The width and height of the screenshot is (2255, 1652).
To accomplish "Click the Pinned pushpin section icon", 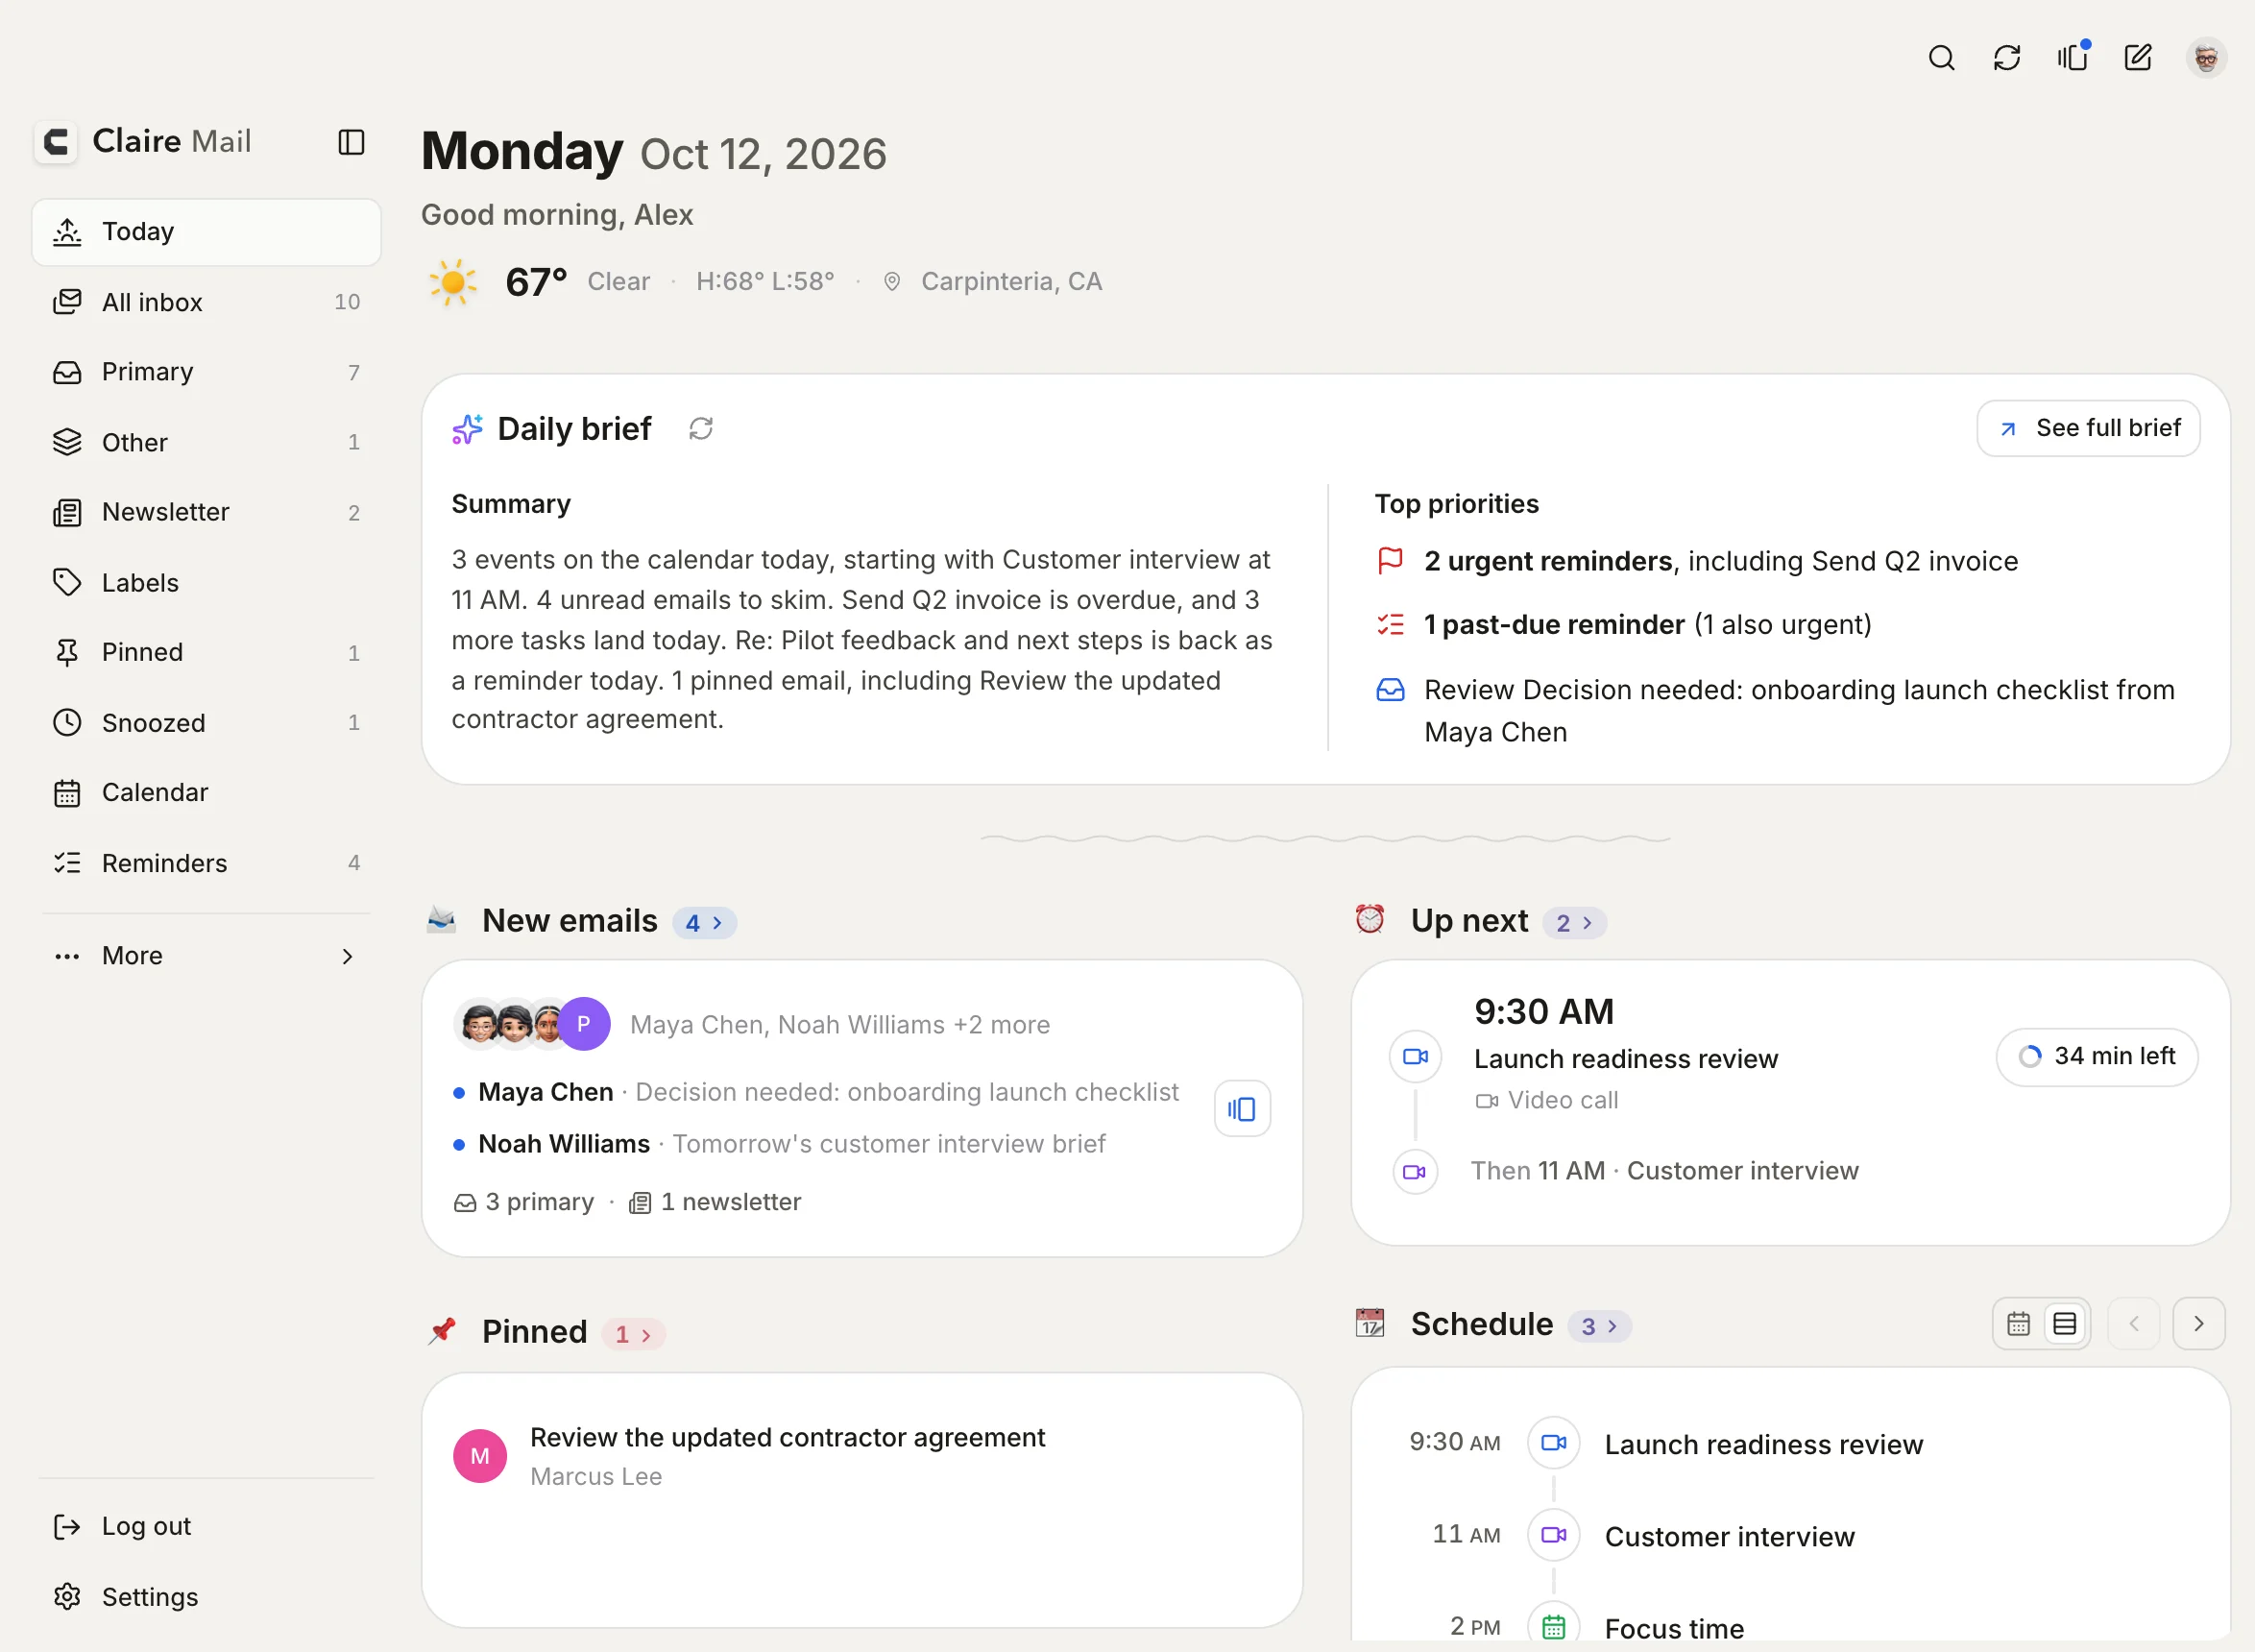I will 441,1331.
